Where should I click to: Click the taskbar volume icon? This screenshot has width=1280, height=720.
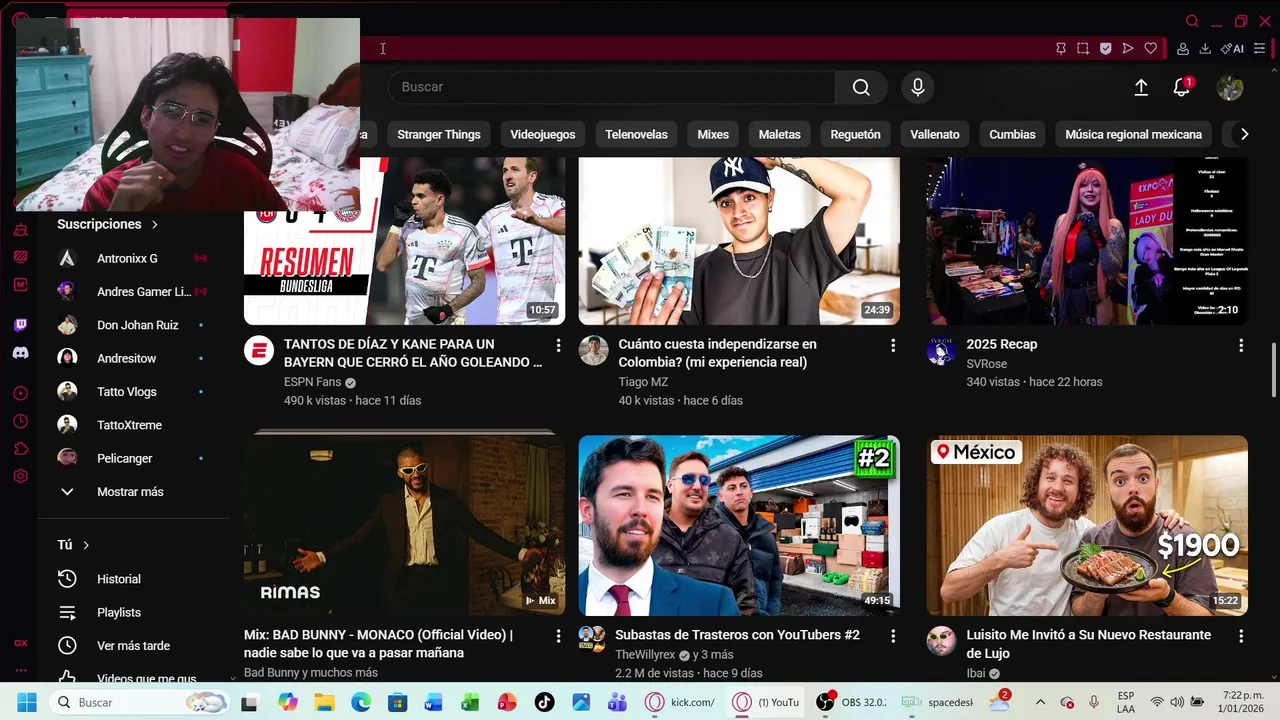(1177, 702)
